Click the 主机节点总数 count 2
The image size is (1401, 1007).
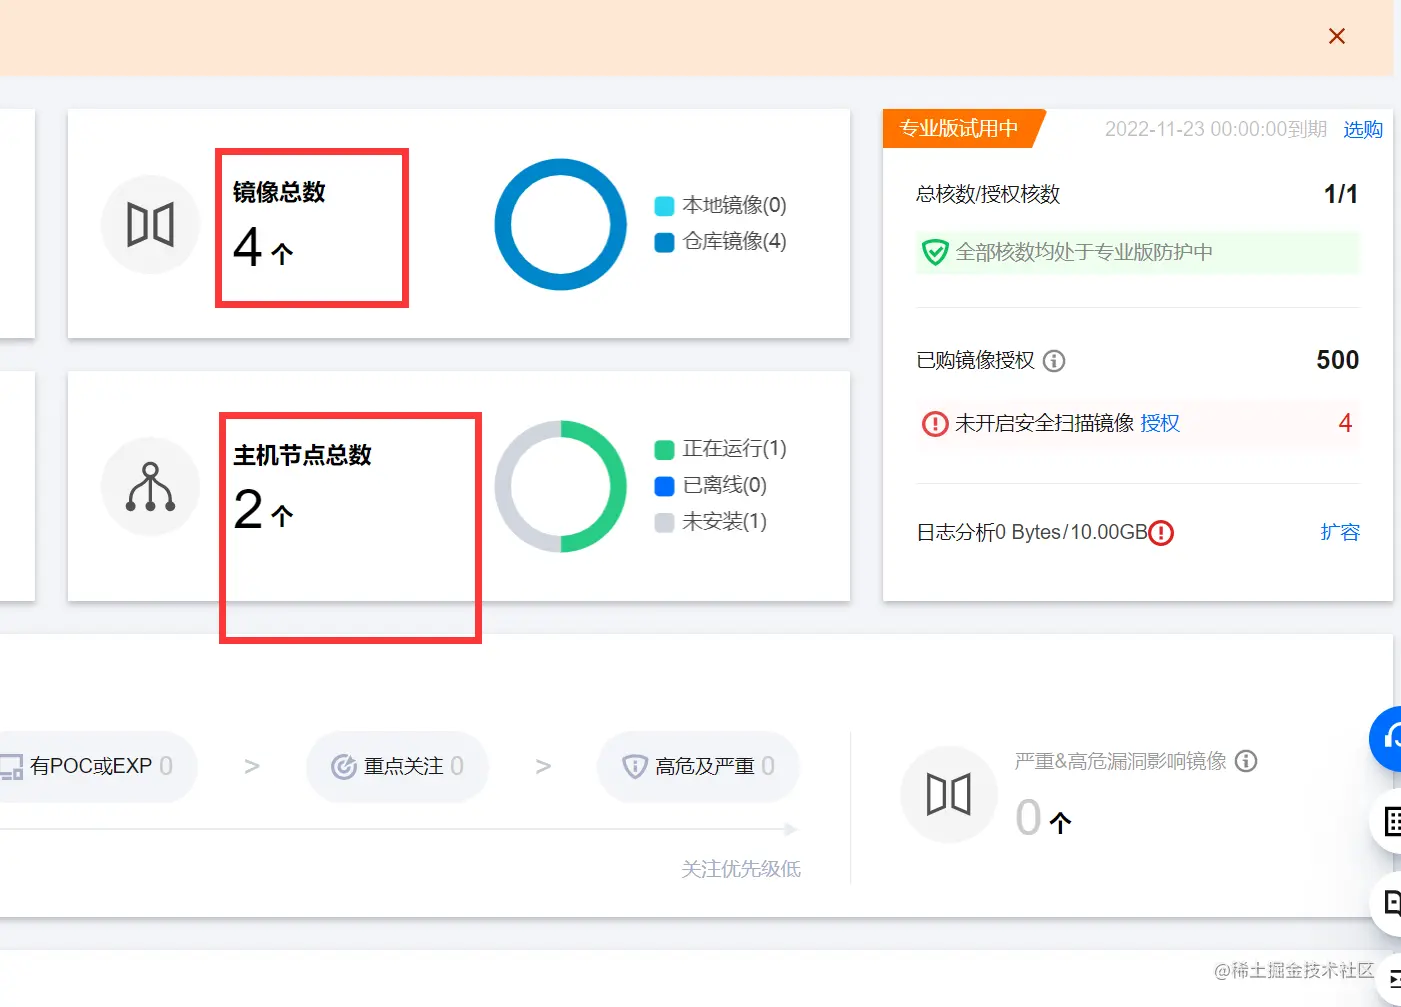point(248,509)
